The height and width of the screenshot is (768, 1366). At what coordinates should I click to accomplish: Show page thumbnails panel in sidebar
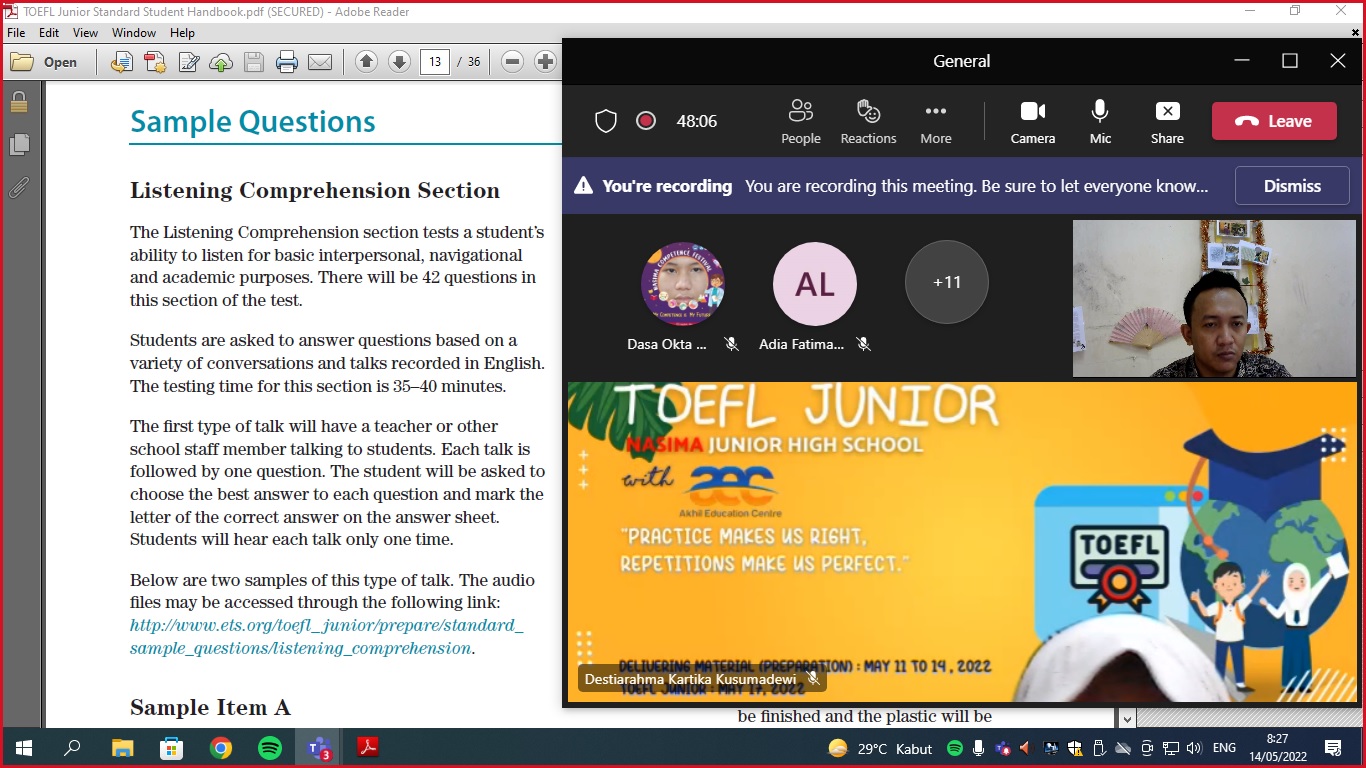(18, 145)
